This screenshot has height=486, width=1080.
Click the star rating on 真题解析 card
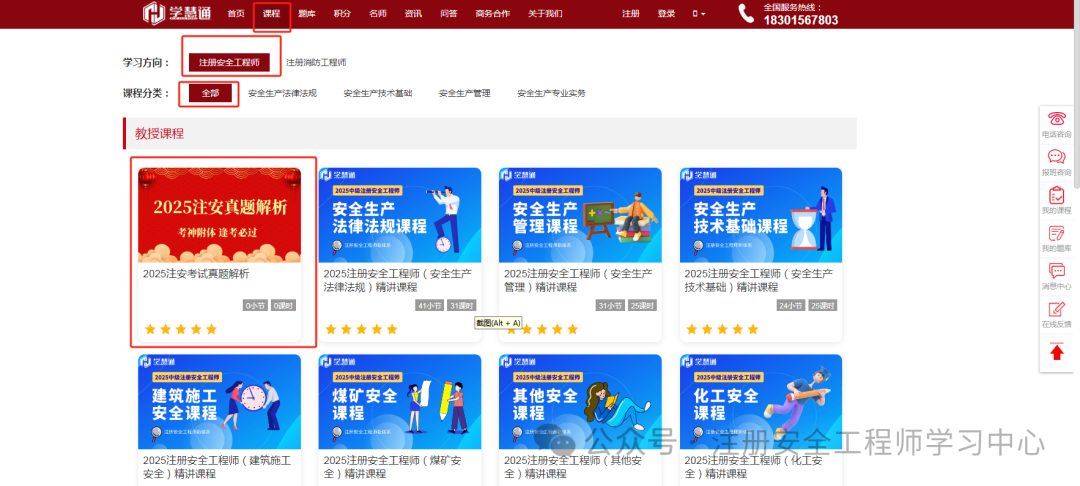(180, 329)
